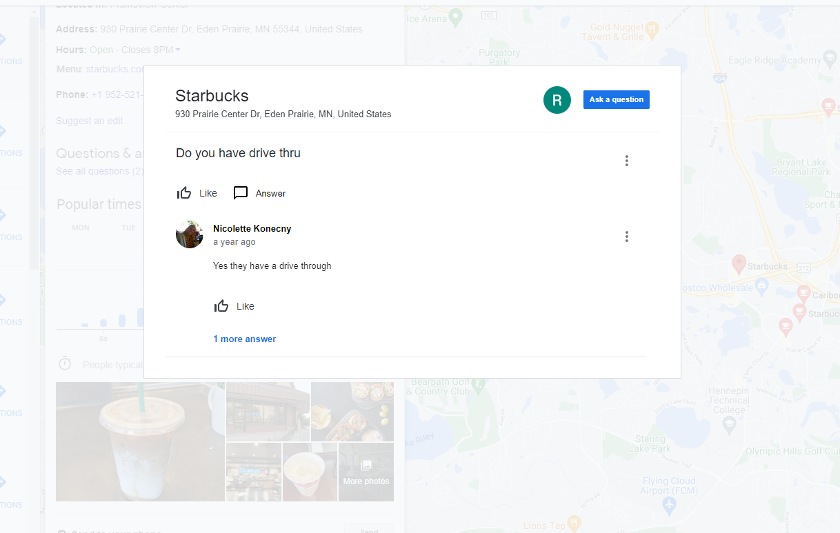Click Hennepin Technical College map marker
840x533 pixels.
[x=729, y=425]
